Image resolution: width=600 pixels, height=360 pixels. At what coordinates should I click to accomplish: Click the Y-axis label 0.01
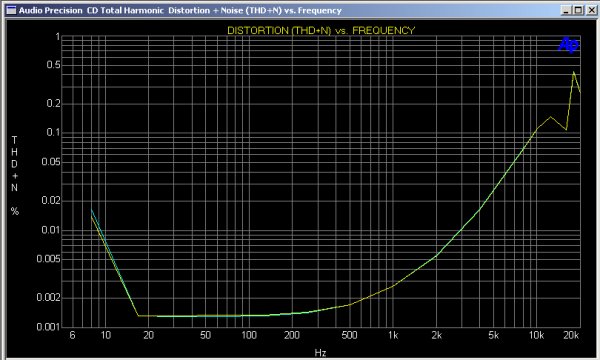click(x=51, y=230)
